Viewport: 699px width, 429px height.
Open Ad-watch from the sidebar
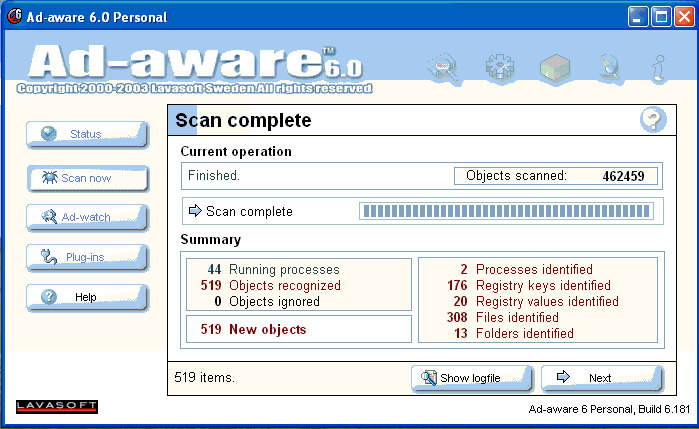pyautogui.click(x=87, y=217)
